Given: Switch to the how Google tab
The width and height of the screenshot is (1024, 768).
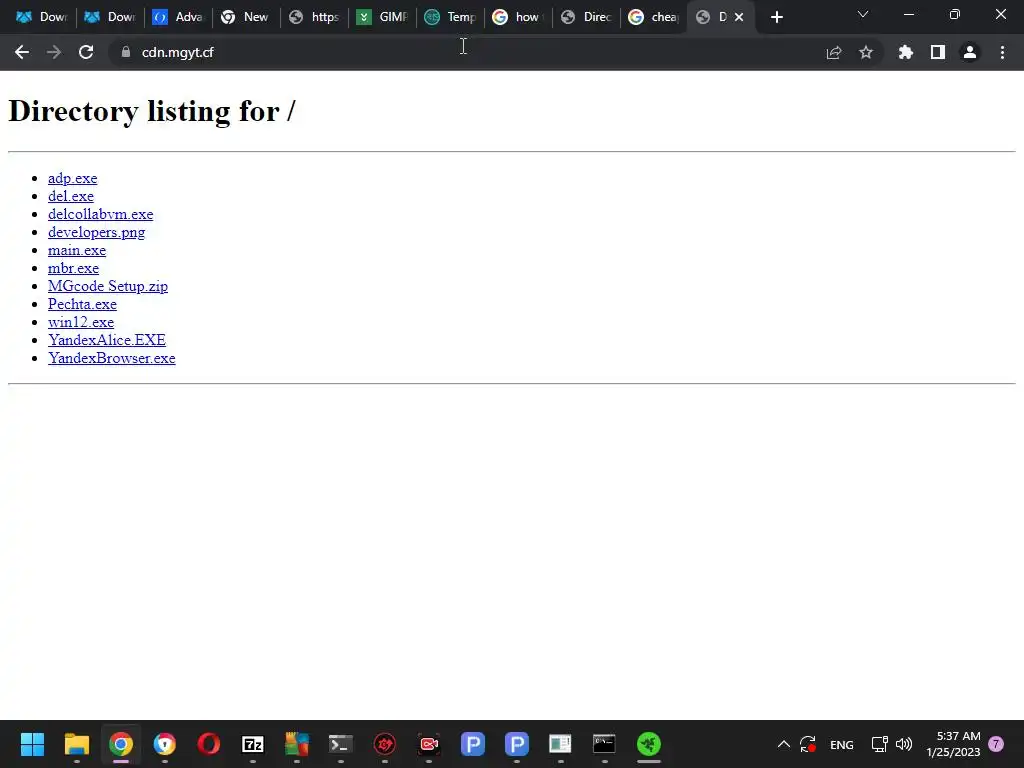Looking at the screenshot, I should pyautogui.click(x=518, y=17).
